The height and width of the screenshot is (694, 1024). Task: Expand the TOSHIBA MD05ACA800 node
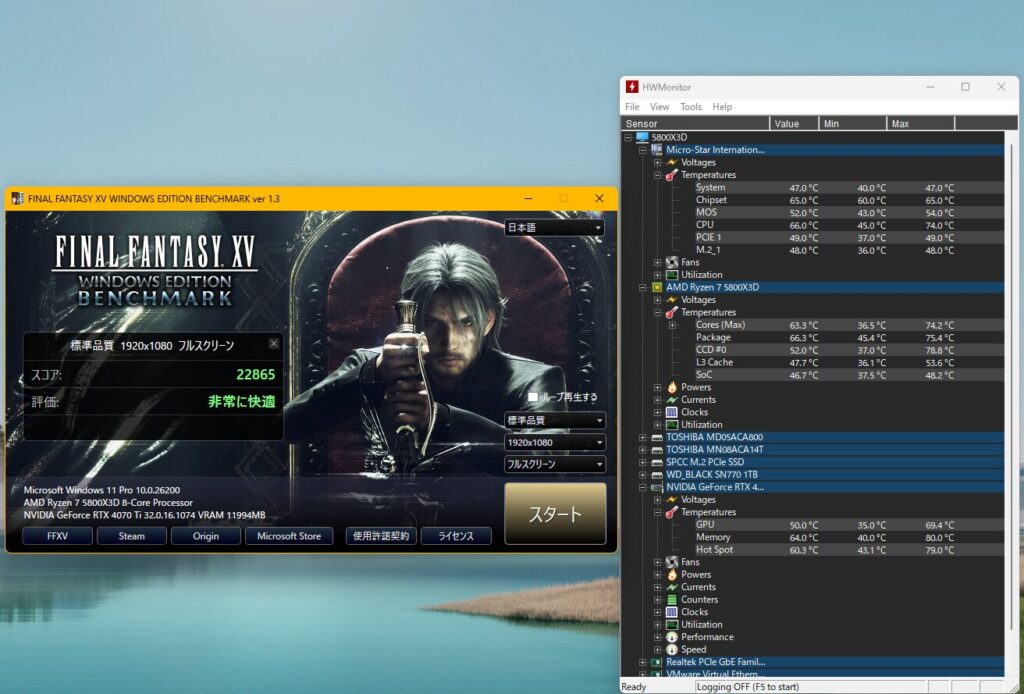pyautogui.click(x=643, y=437)
